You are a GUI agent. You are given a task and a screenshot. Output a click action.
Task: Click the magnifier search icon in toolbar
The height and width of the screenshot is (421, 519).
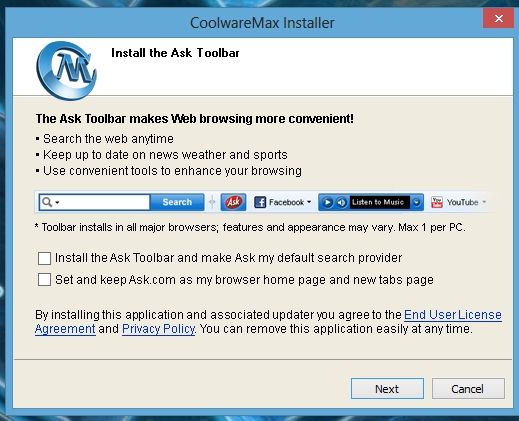click(x=47, y=202)
